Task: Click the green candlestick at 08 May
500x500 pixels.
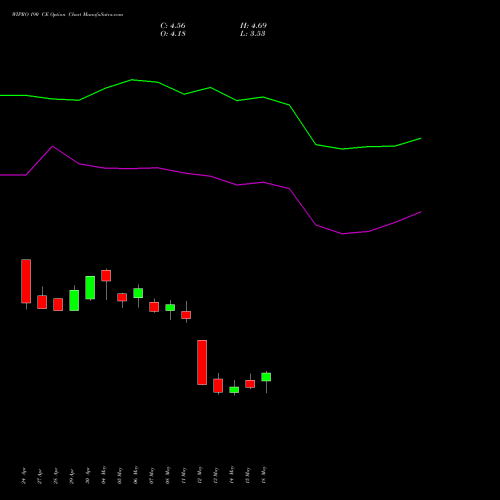Action: pos(170,307)
